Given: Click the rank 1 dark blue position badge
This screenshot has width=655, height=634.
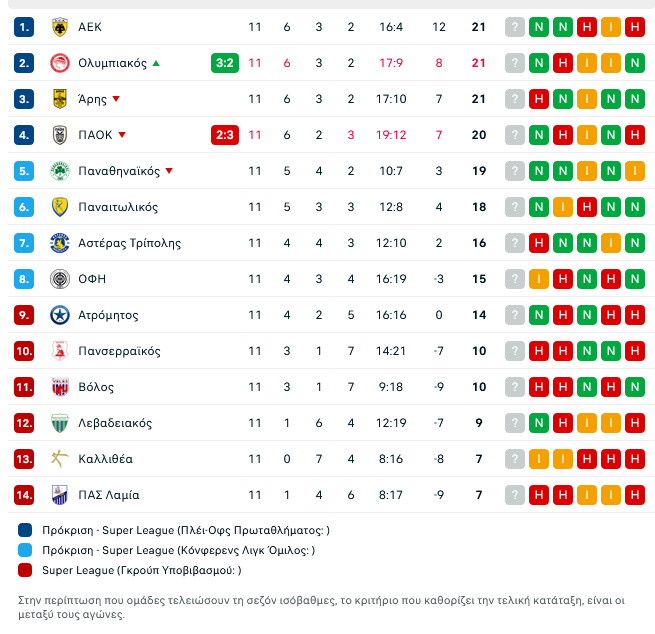Looking at the screenshot, I should [x=24, y=27].
